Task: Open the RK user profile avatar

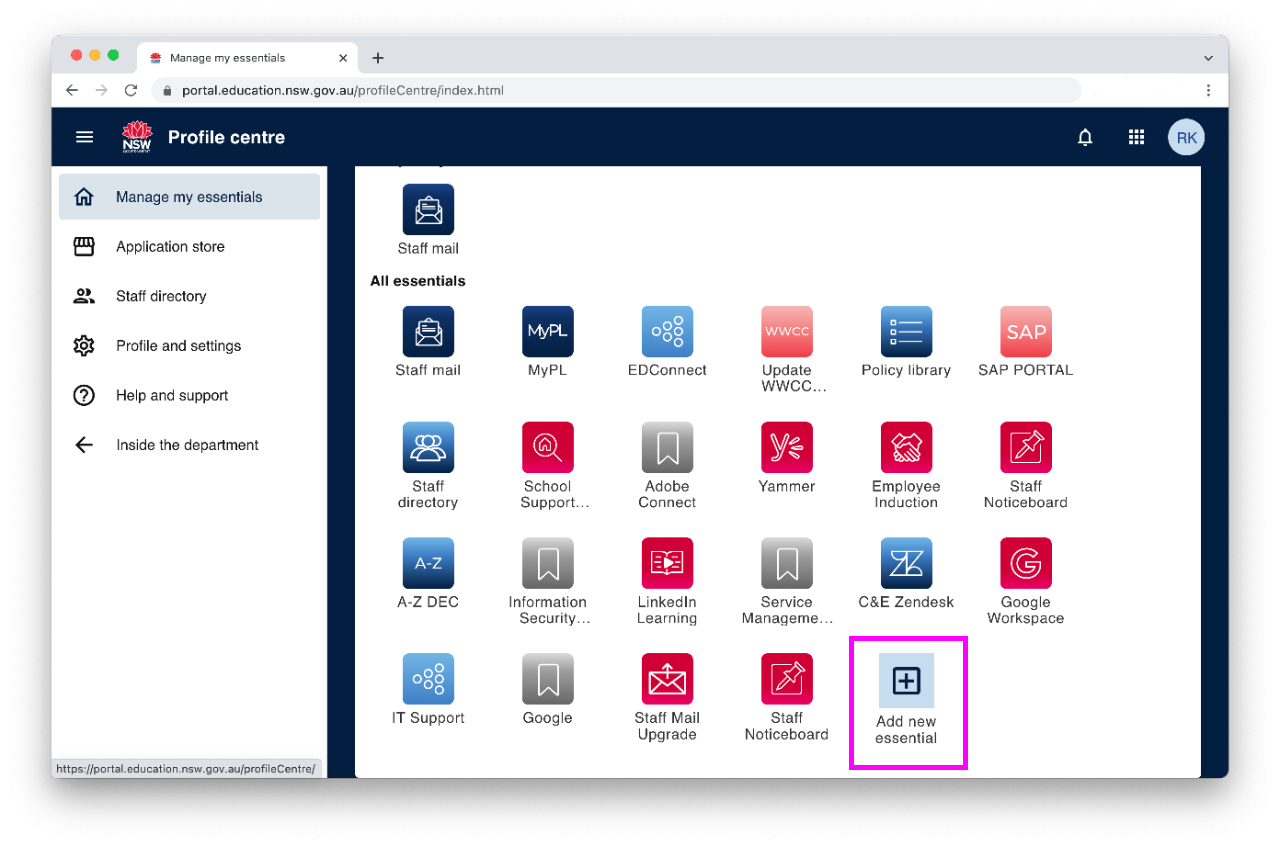Action: [1186, 138]
